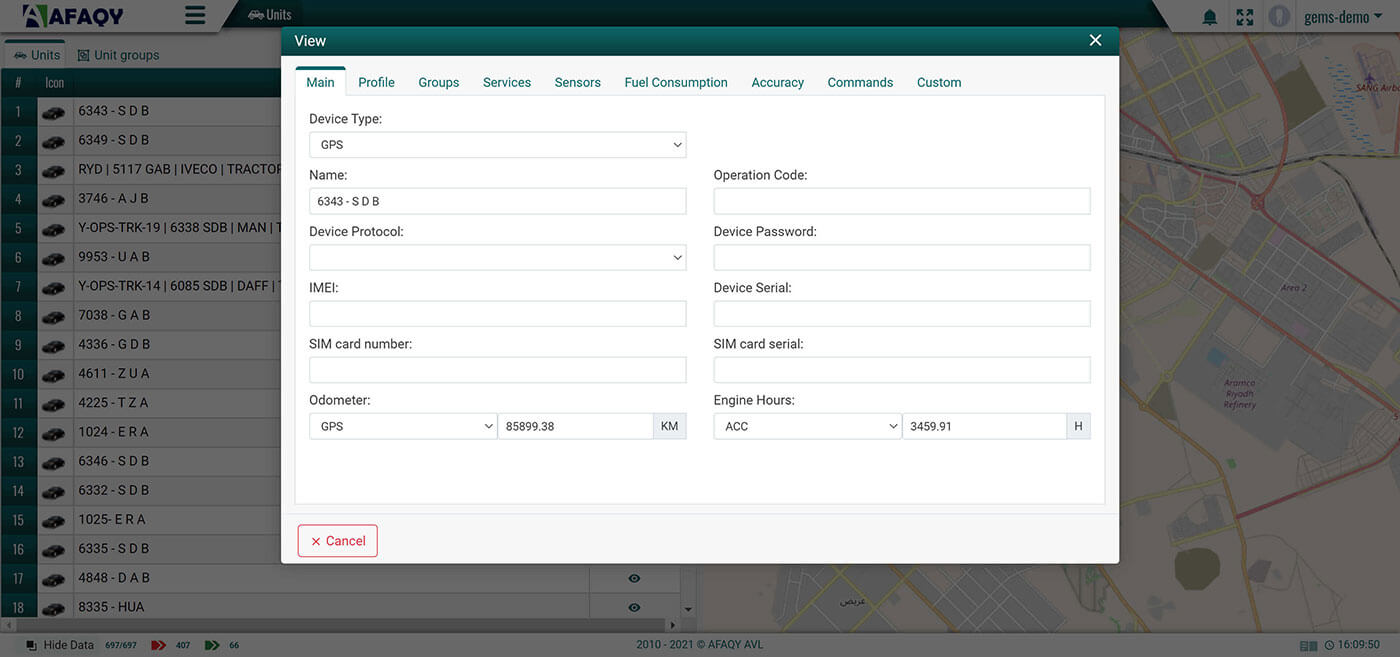
Task: Click the Name input field
Action: coord(498,201)
